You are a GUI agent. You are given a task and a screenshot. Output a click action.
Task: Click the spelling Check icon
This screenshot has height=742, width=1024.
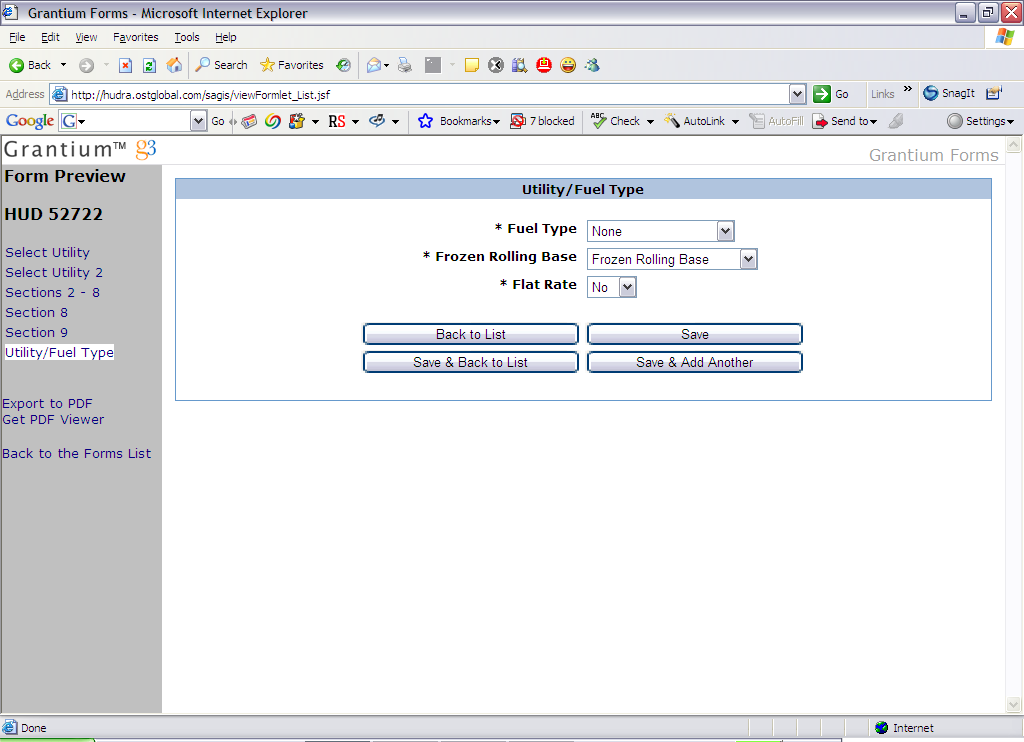coord(598,121)
